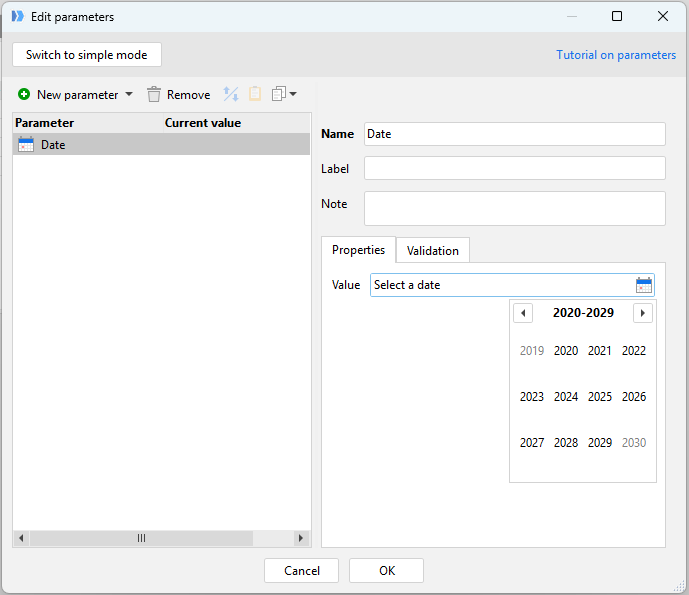Click the horizontal scrollbar thumb
This screenshot has height=595, width=689.
141,538
